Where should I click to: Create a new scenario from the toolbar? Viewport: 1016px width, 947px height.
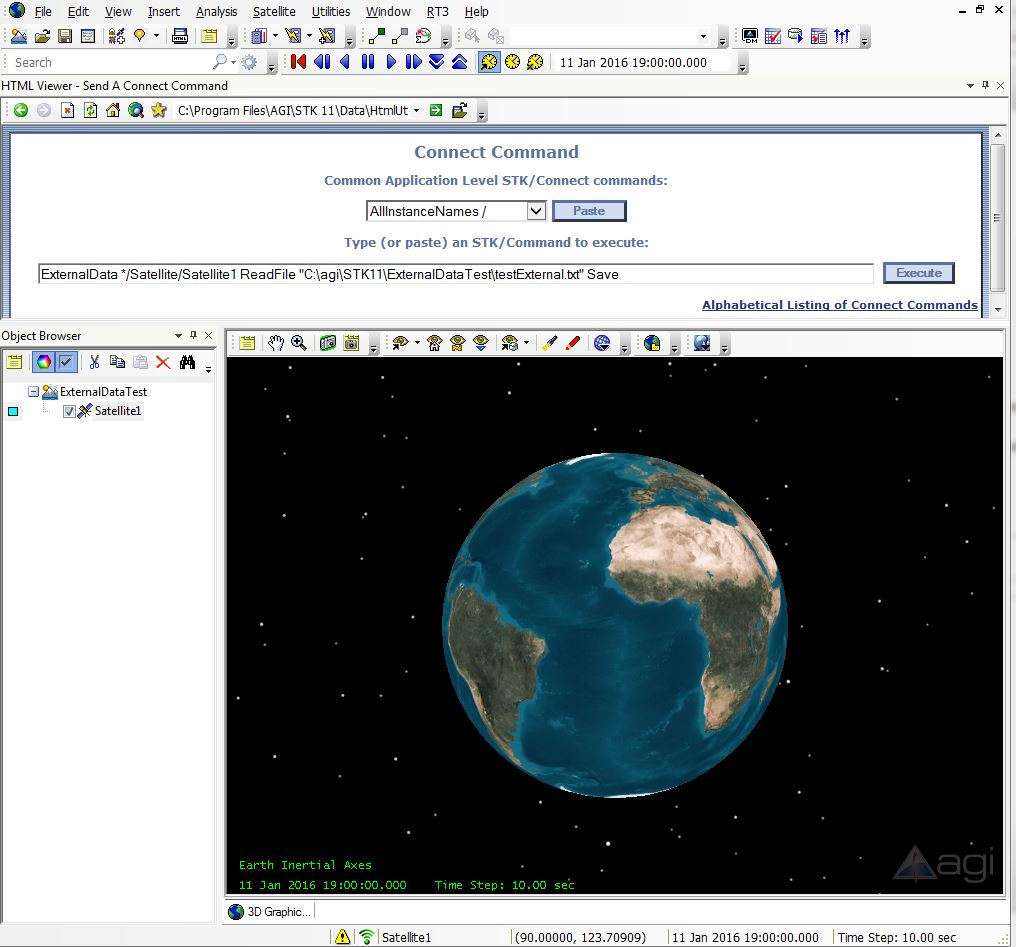point(19,36)
